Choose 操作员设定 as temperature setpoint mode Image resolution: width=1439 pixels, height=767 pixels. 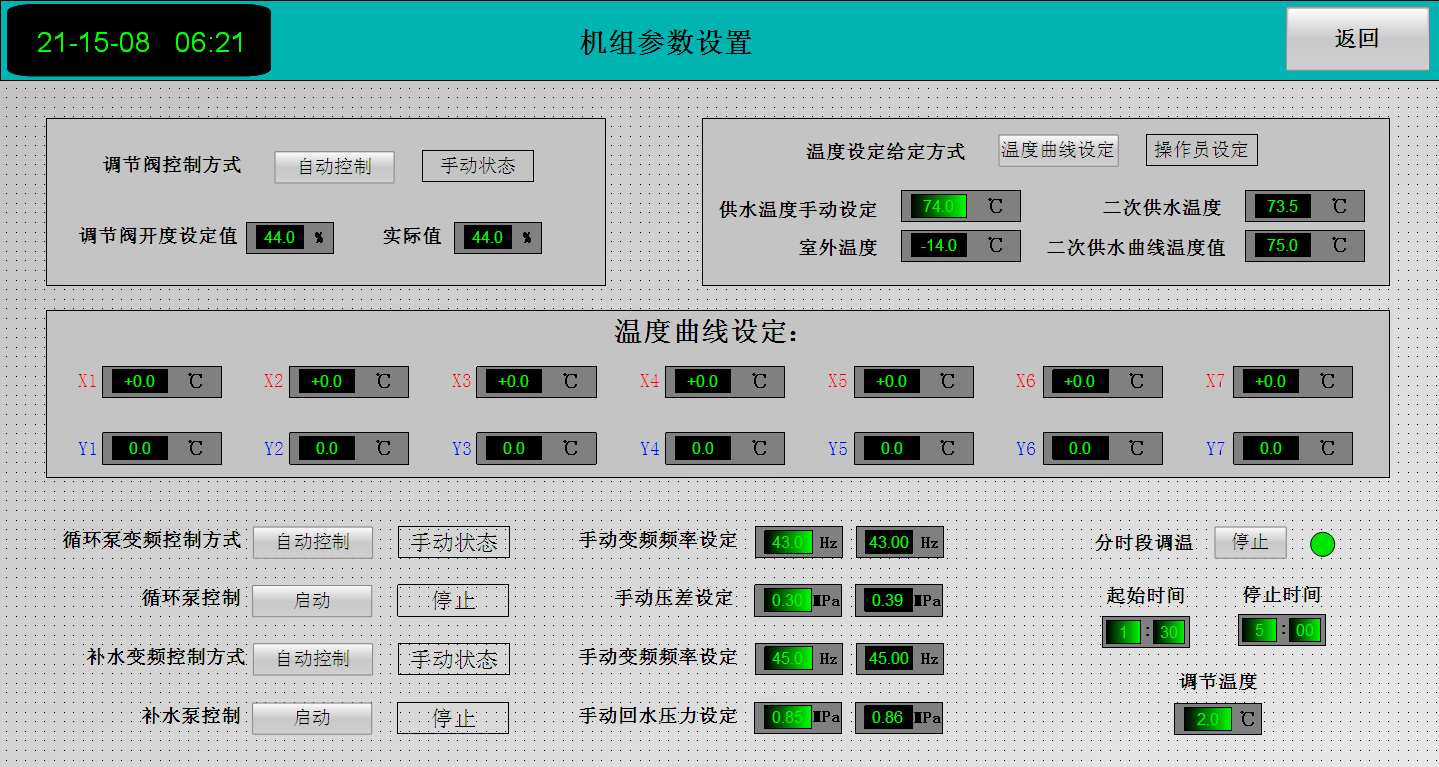pyautogui.click(x=1201, y=150)
